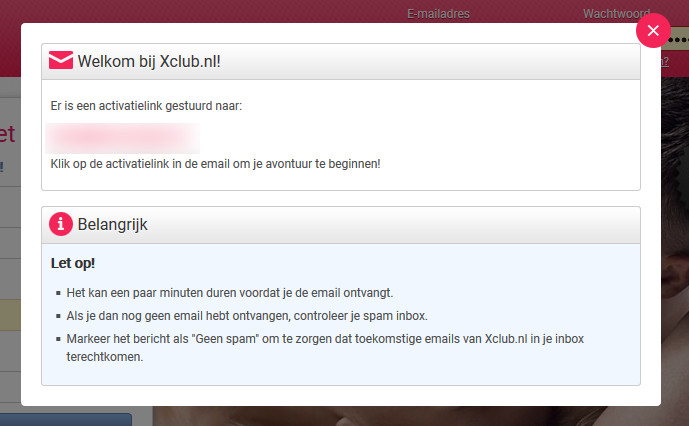Click the 'Wachtwoord' label in the header

pyautogui.click(x=616, y=13)
